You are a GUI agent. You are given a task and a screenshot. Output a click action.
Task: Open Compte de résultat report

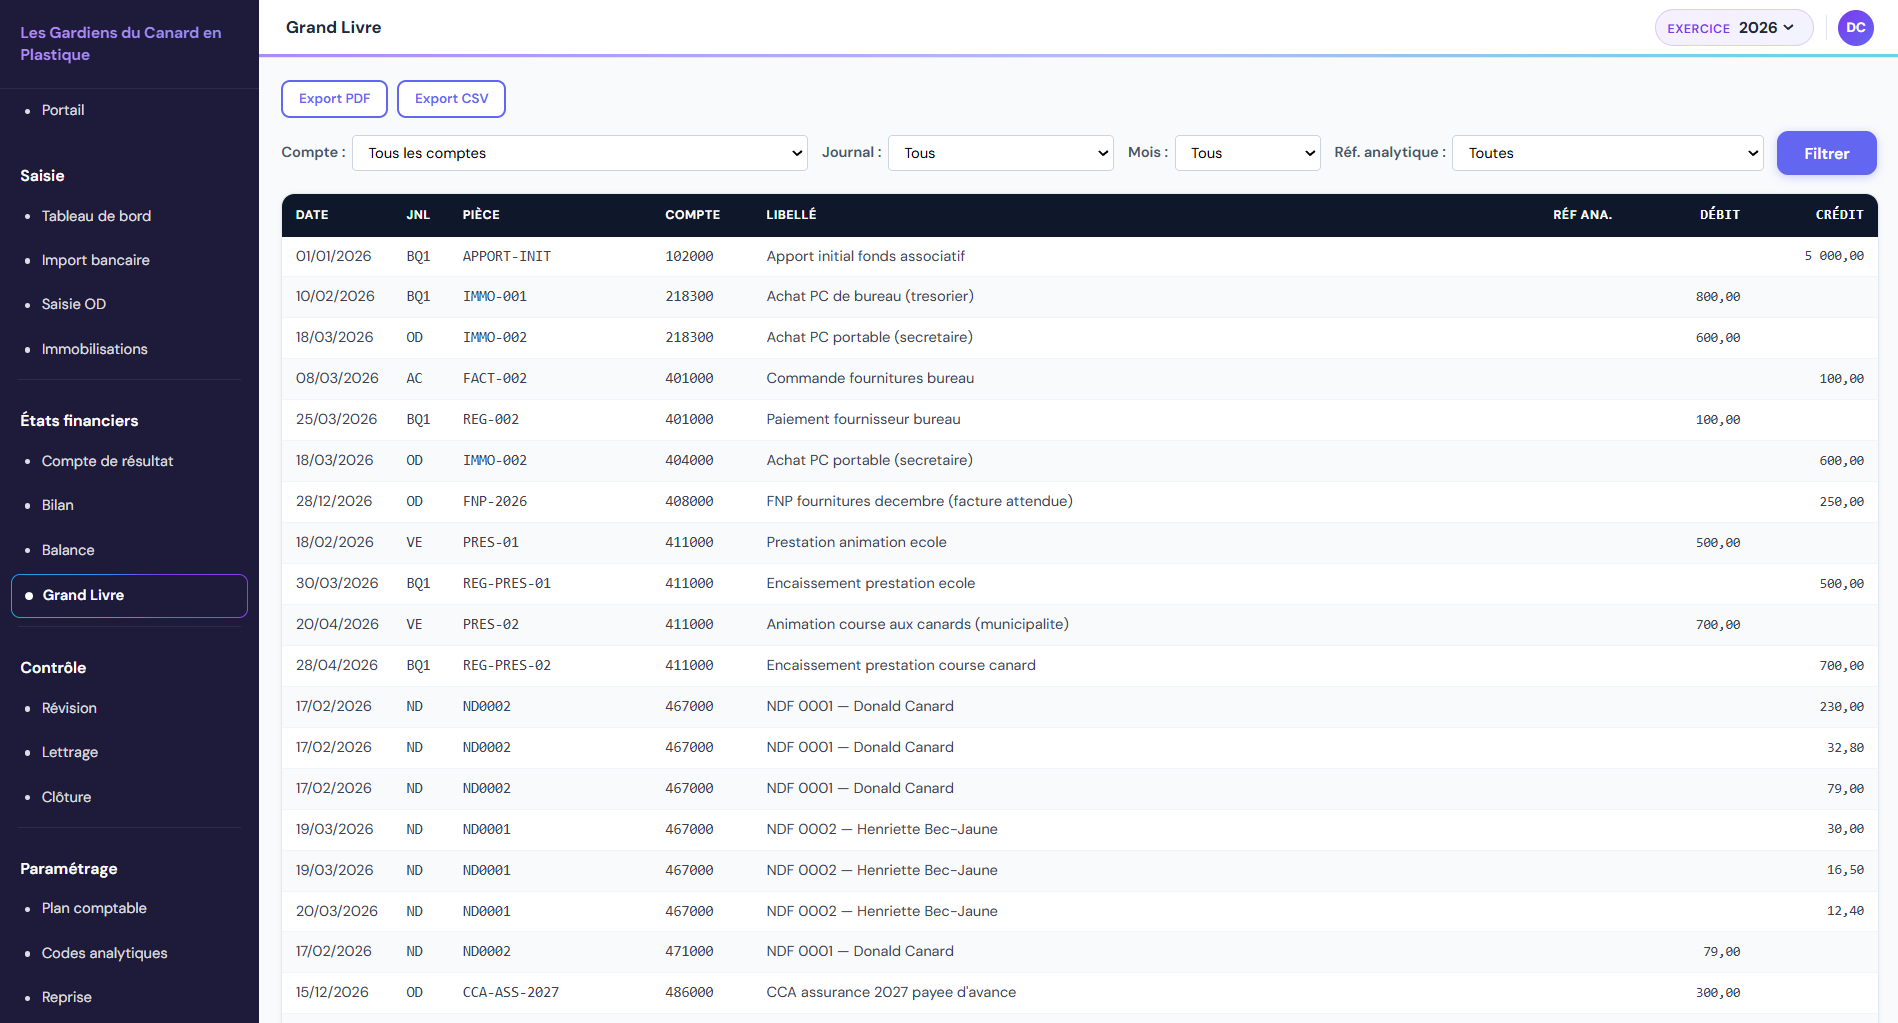point(107,461)
